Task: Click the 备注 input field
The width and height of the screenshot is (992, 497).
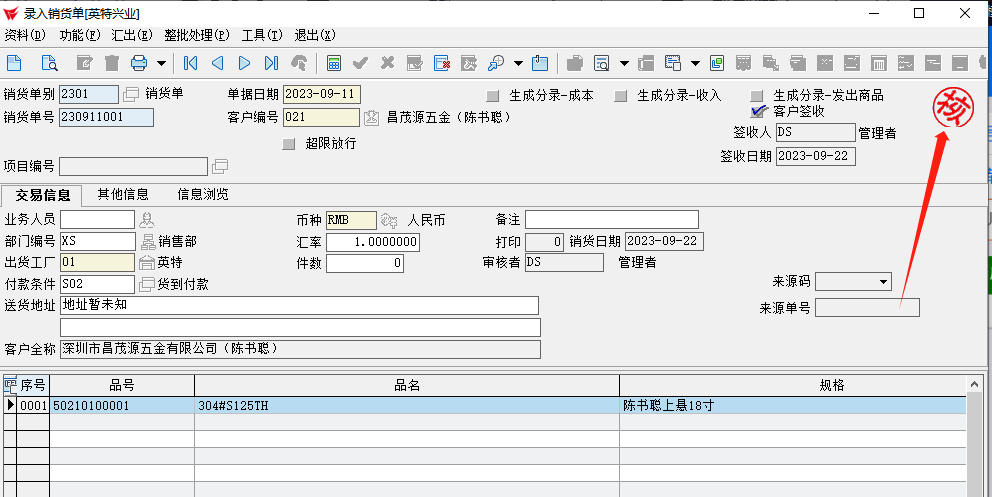Action: (x=611, y=219)
